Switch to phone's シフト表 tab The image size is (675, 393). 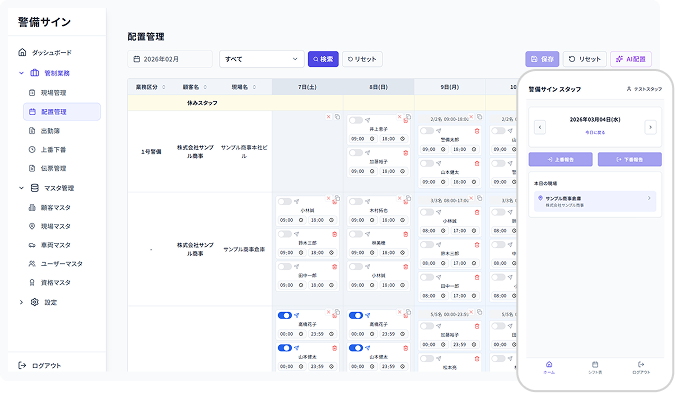[595, 368]
